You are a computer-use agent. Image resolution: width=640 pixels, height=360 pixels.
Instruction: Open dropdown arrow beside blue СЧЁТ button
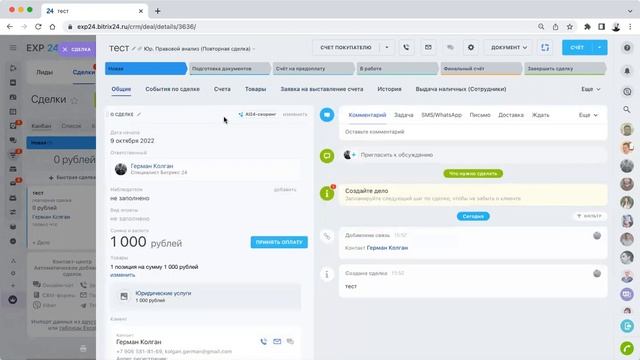(599, 47)
